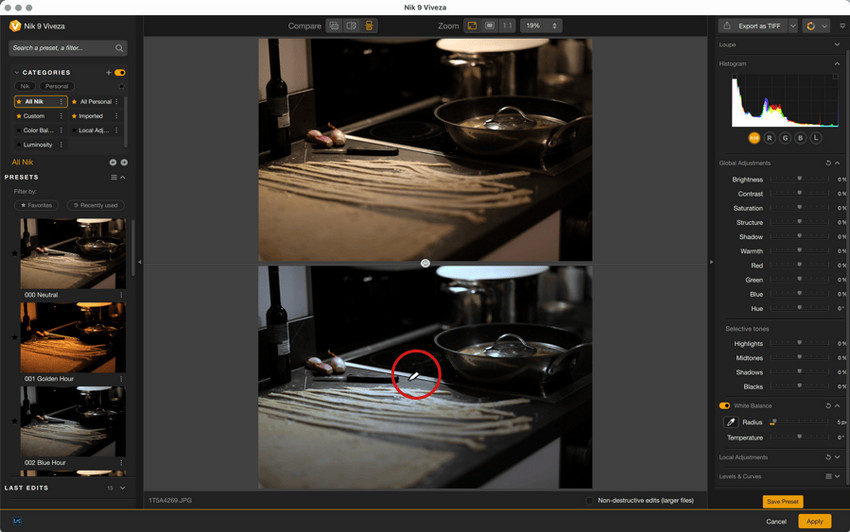Check Non-destructive edits (larger files) checkbox

point(590,501)
